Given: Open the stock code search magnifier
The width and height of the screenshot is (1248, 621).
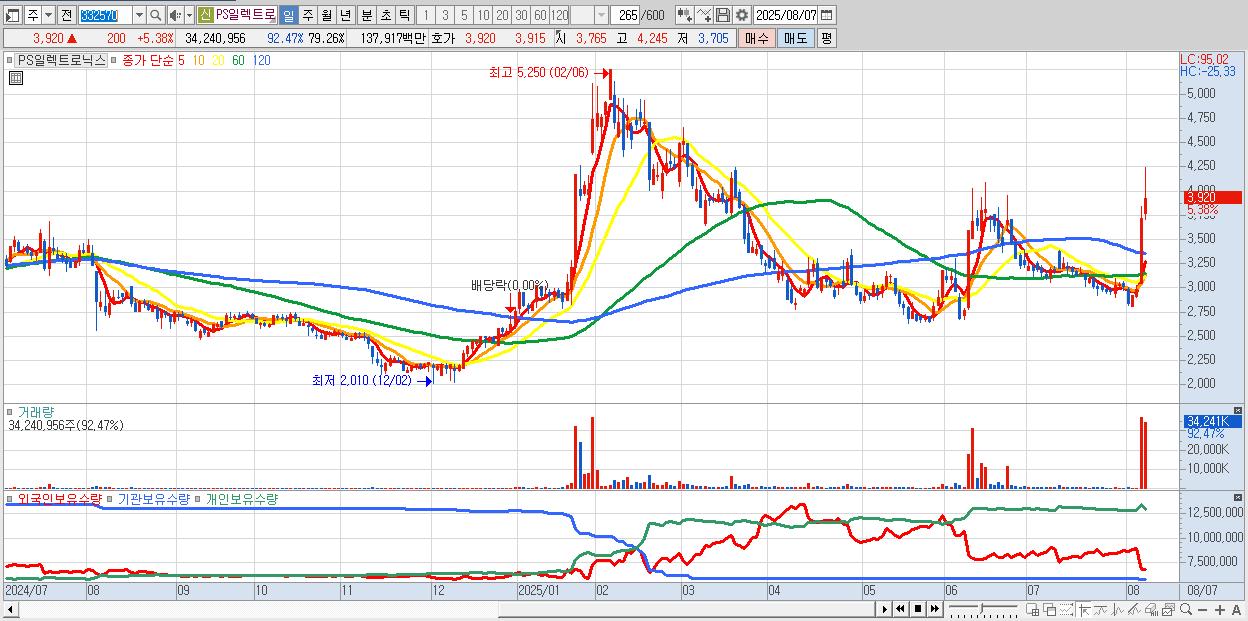Looking at the screenshot, I should pyautogui.click(x=156, y=15).
